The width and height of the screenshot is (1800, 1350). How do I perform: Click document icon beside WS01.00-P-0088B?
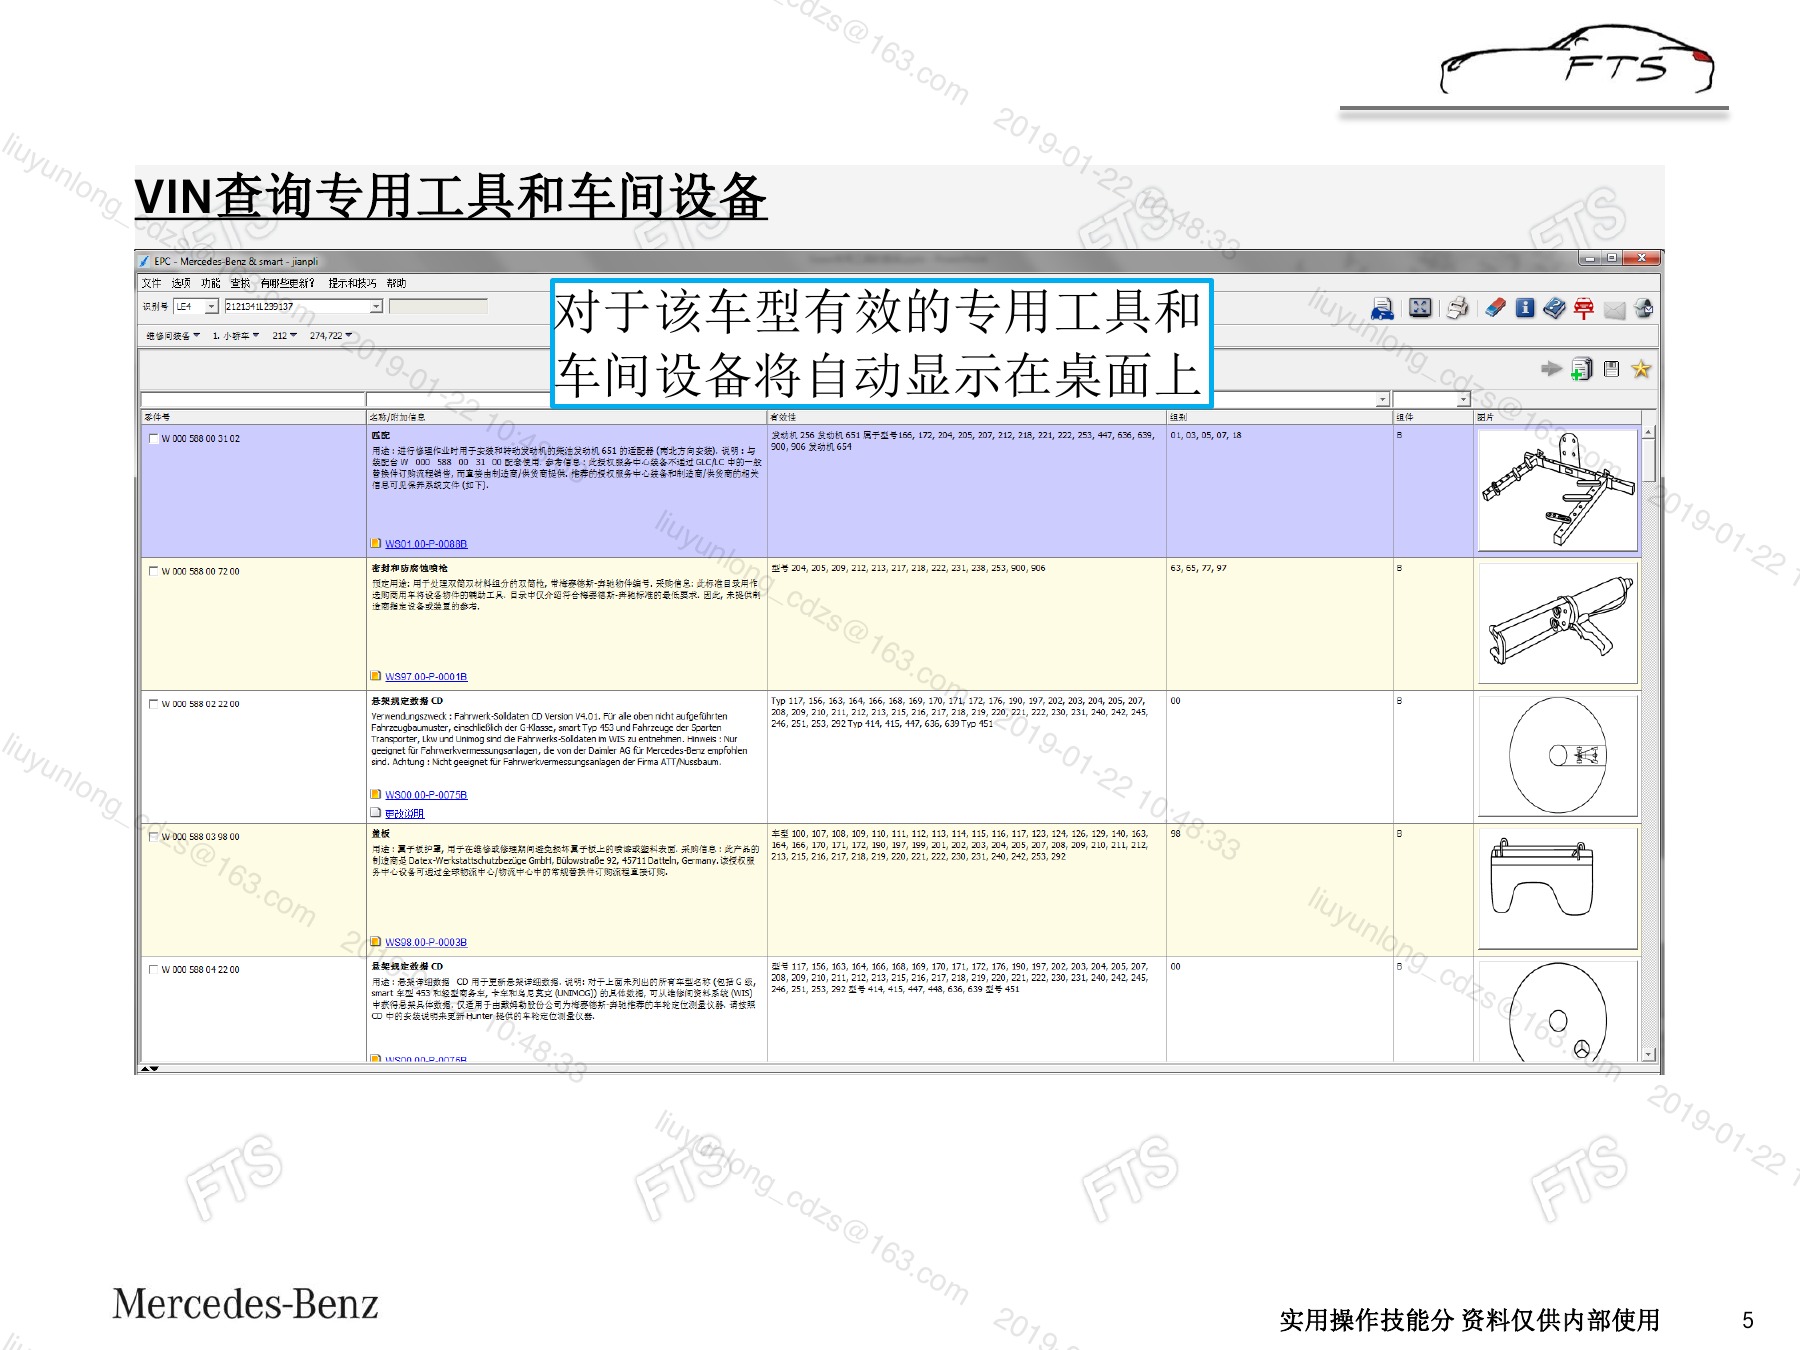tap(376, 543)
